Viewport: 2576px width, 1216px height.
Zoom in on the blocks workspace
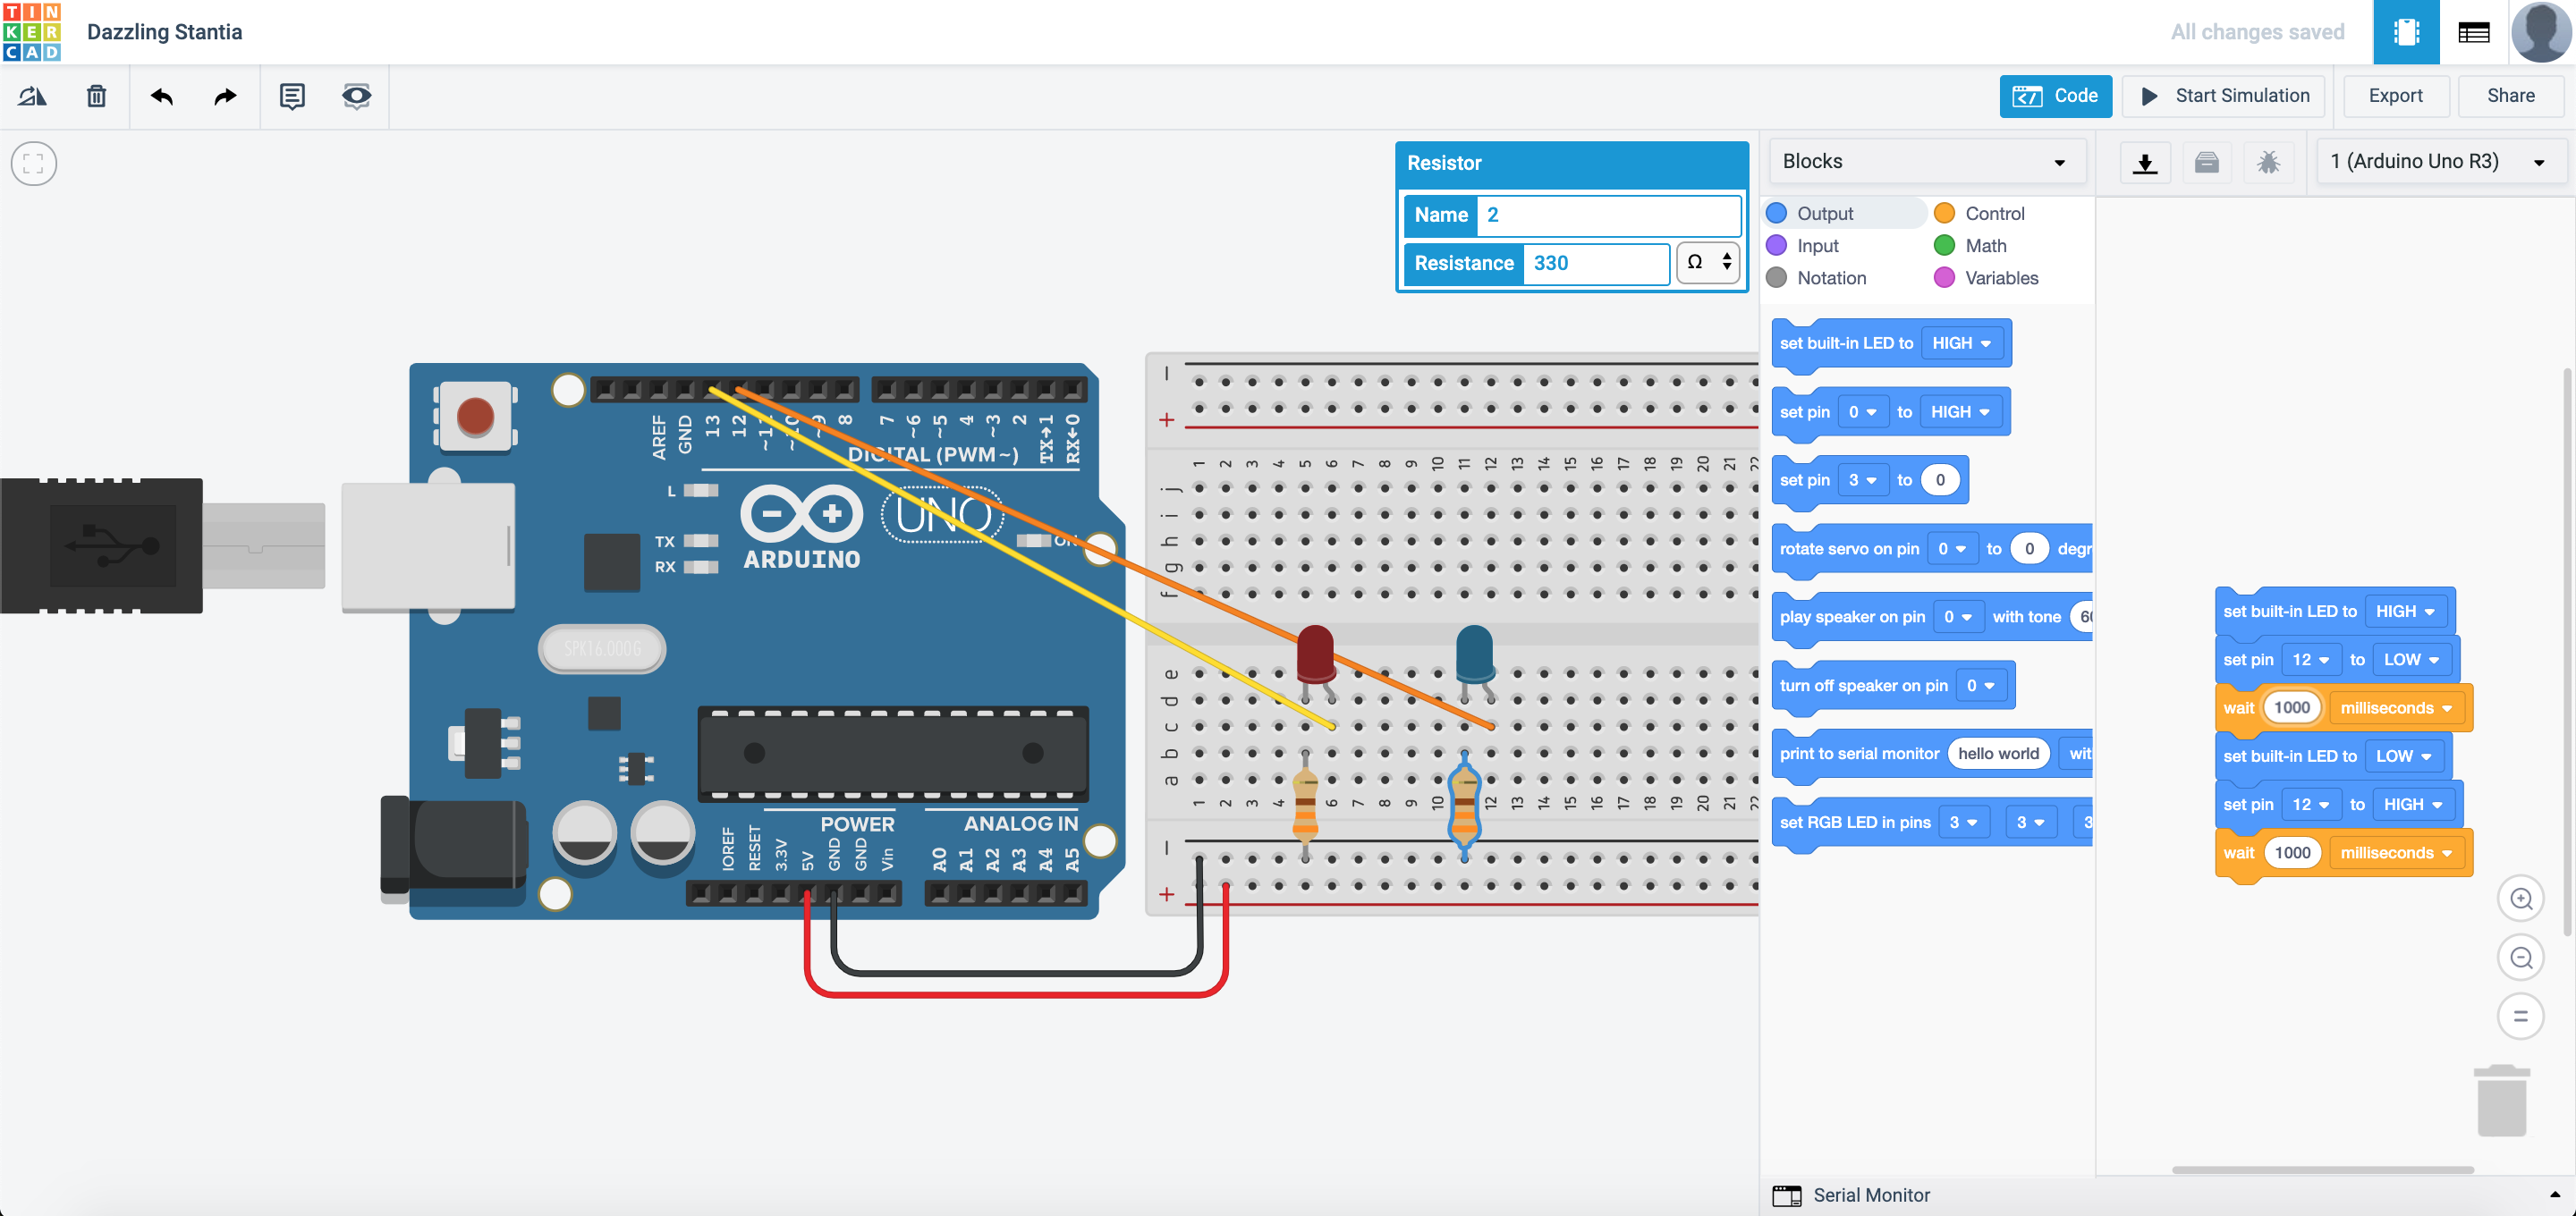[x=2520, y=898]
